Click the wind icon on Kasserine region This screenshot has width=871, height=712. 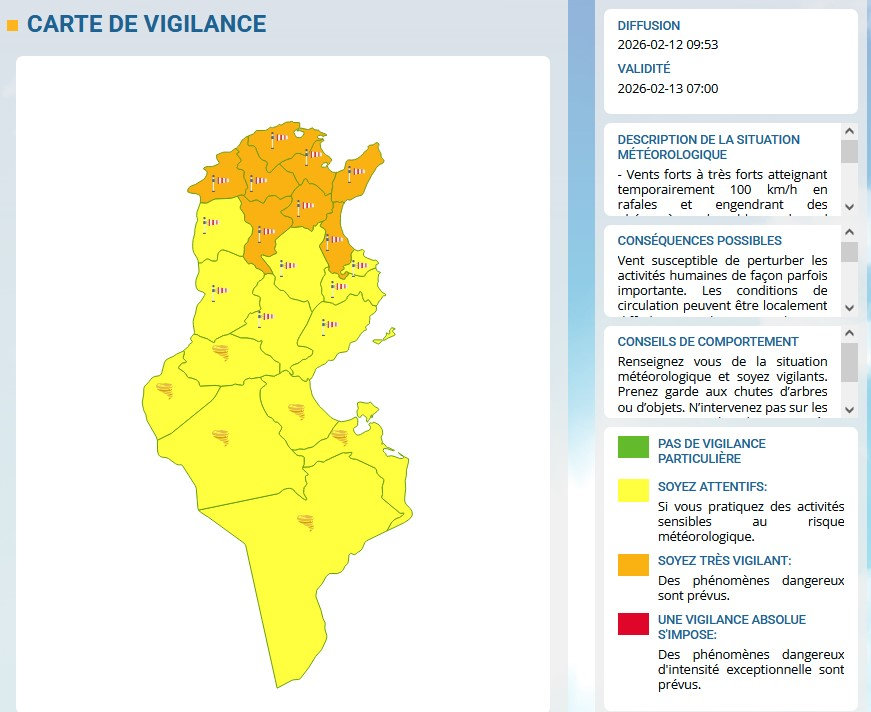(217, 291)
